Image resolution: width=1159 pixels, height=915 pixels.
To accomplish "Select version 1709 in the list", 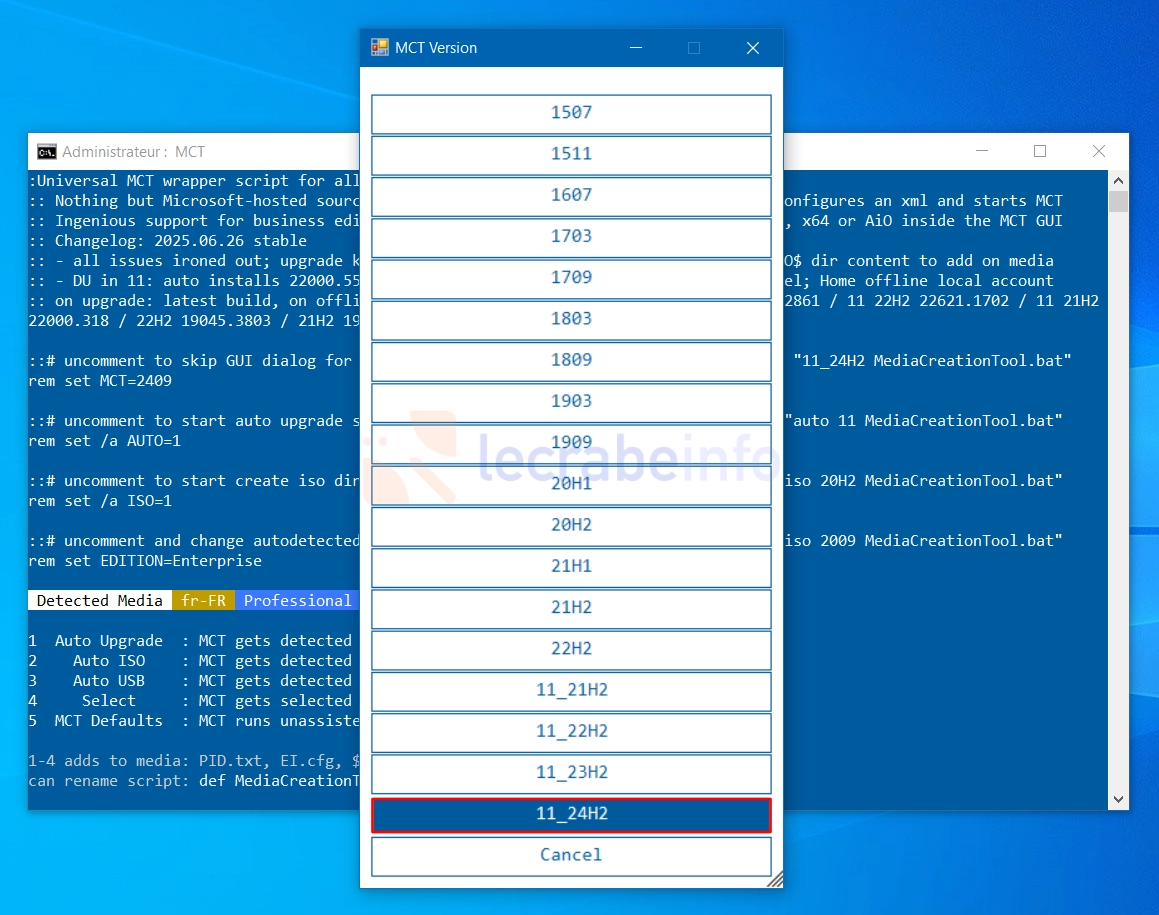I will click(x=571, y=278).
